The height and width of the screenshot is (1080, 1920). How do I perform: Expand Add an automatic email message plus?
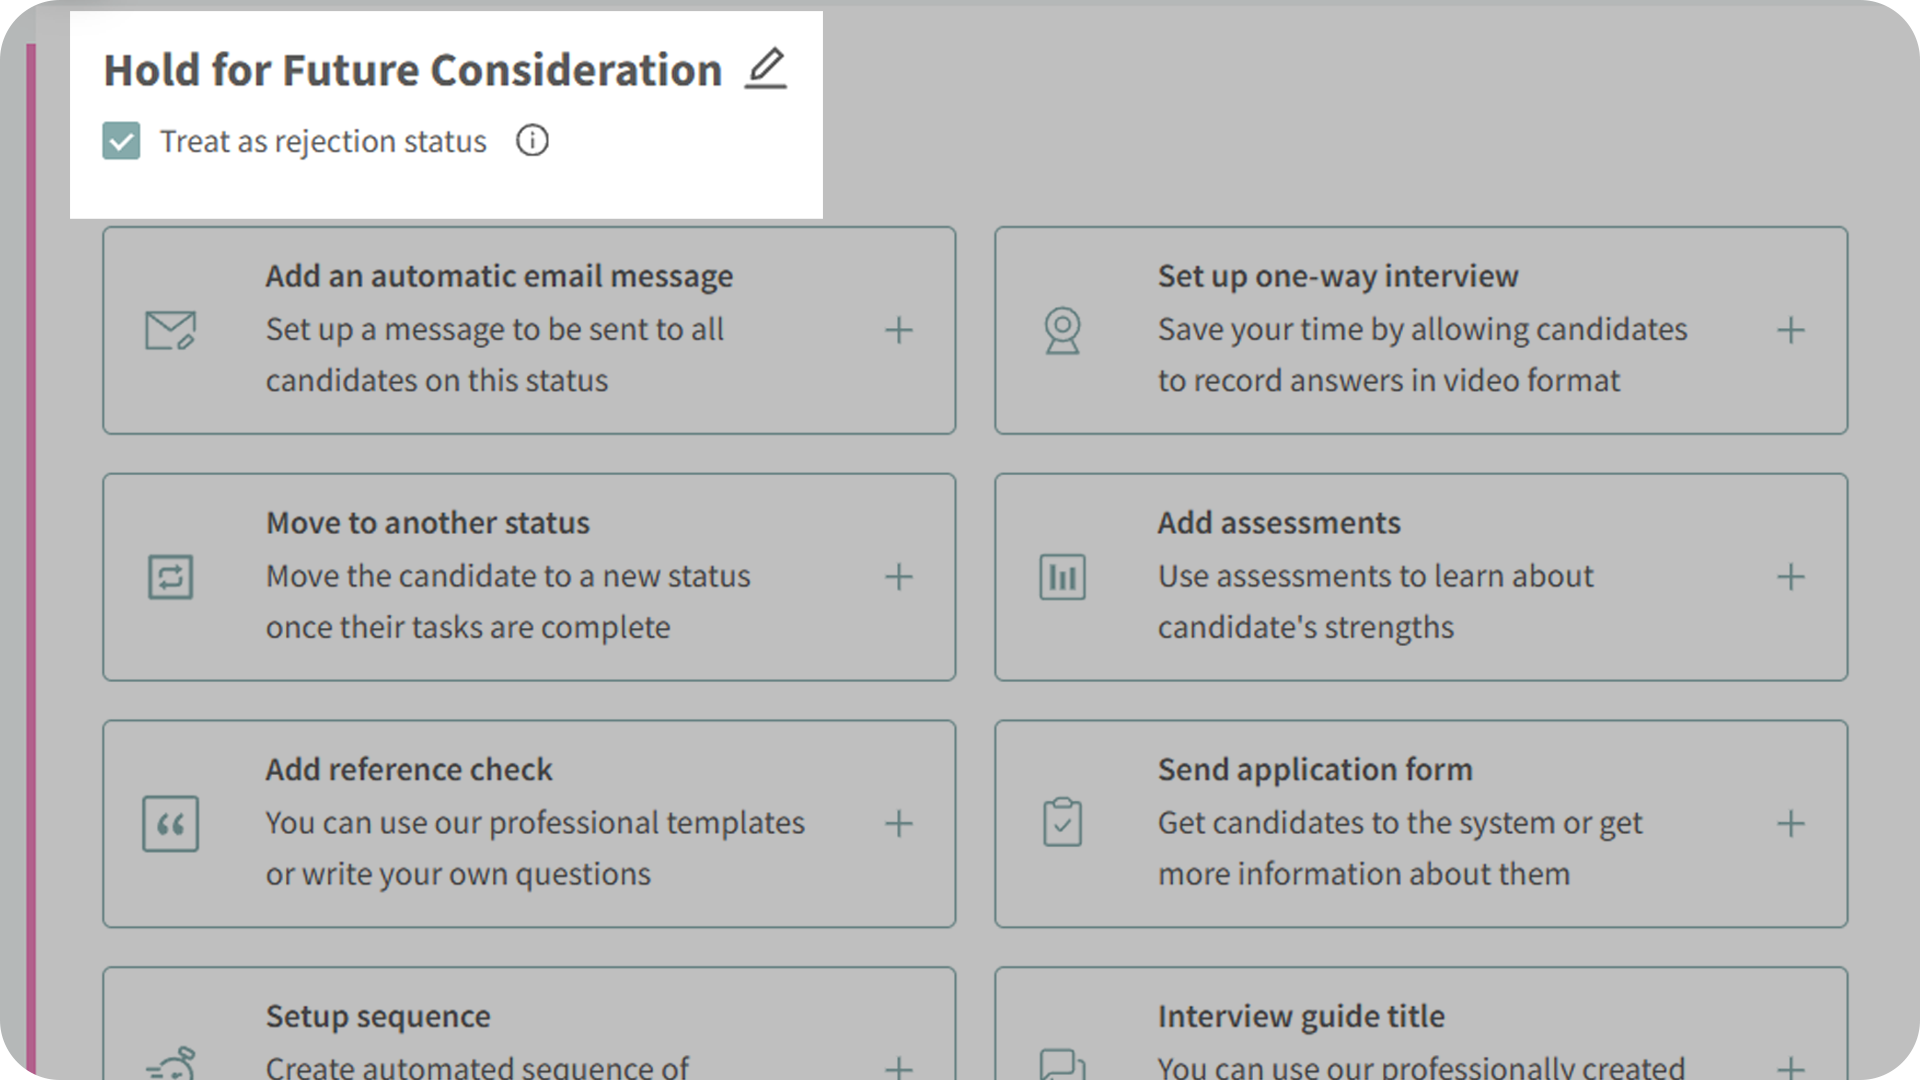pyautogui.click(x=899, y=330)
